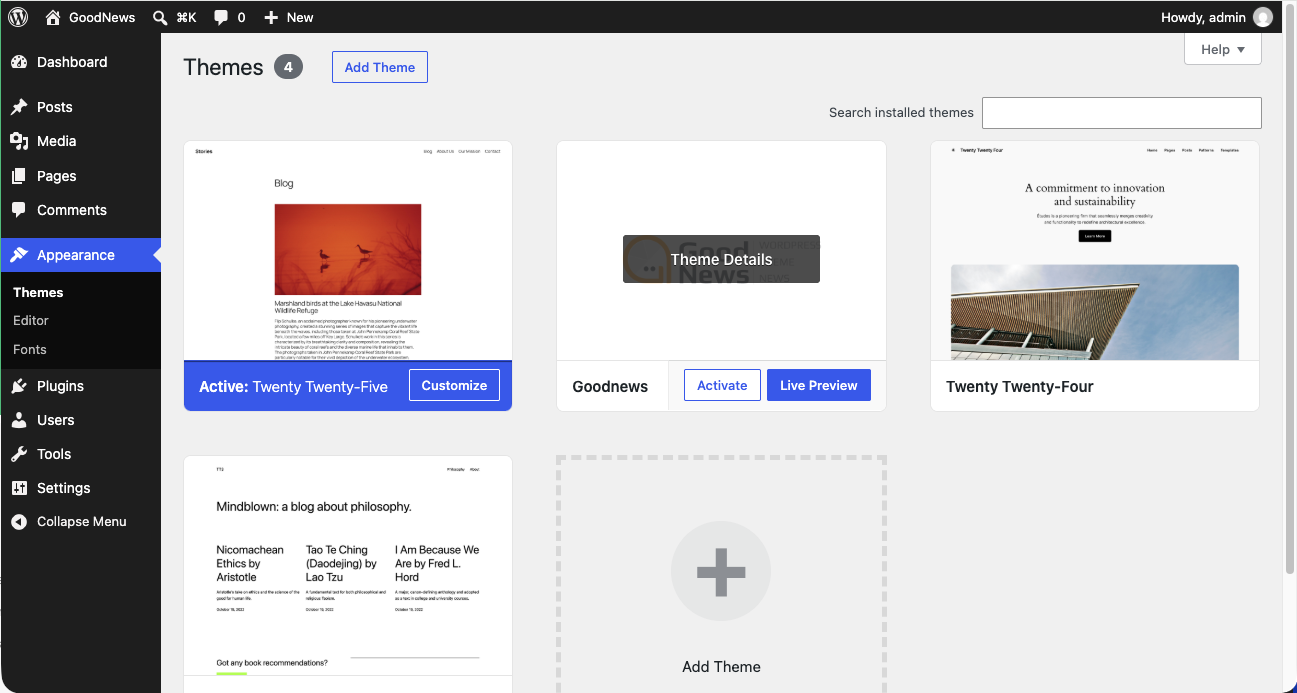Click the Collapse Menu arrow icon
This screenshot has width=1297, height=693.
[19, 522]
